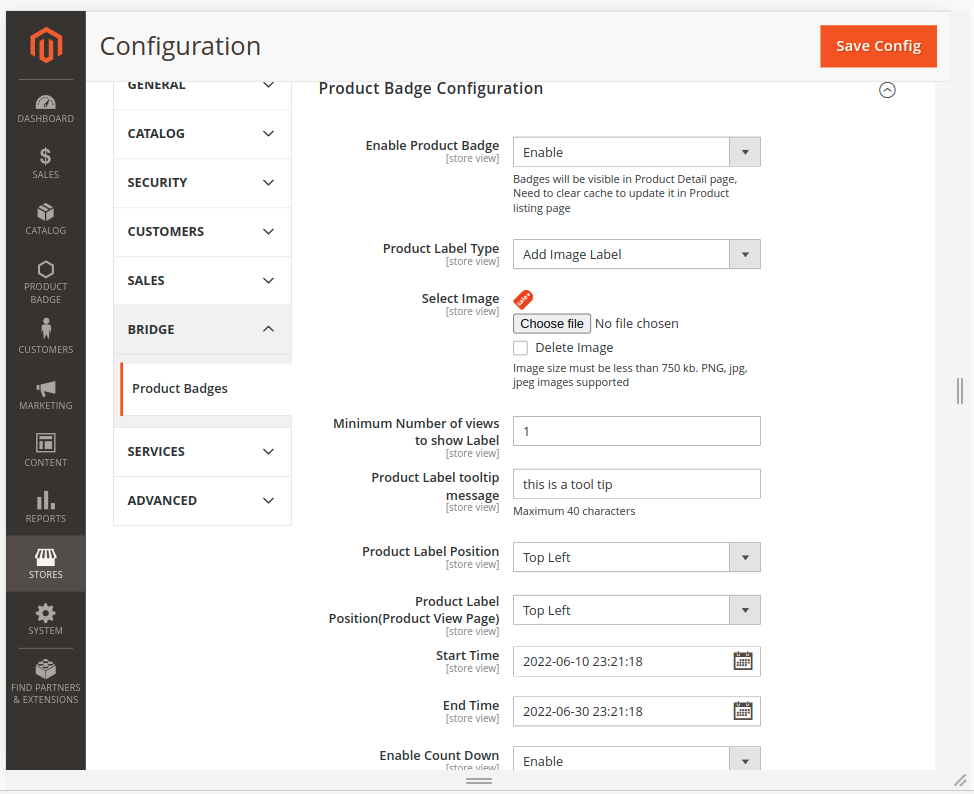
Task: Open the Reports bar chart icon
Action: click(46, 501)
